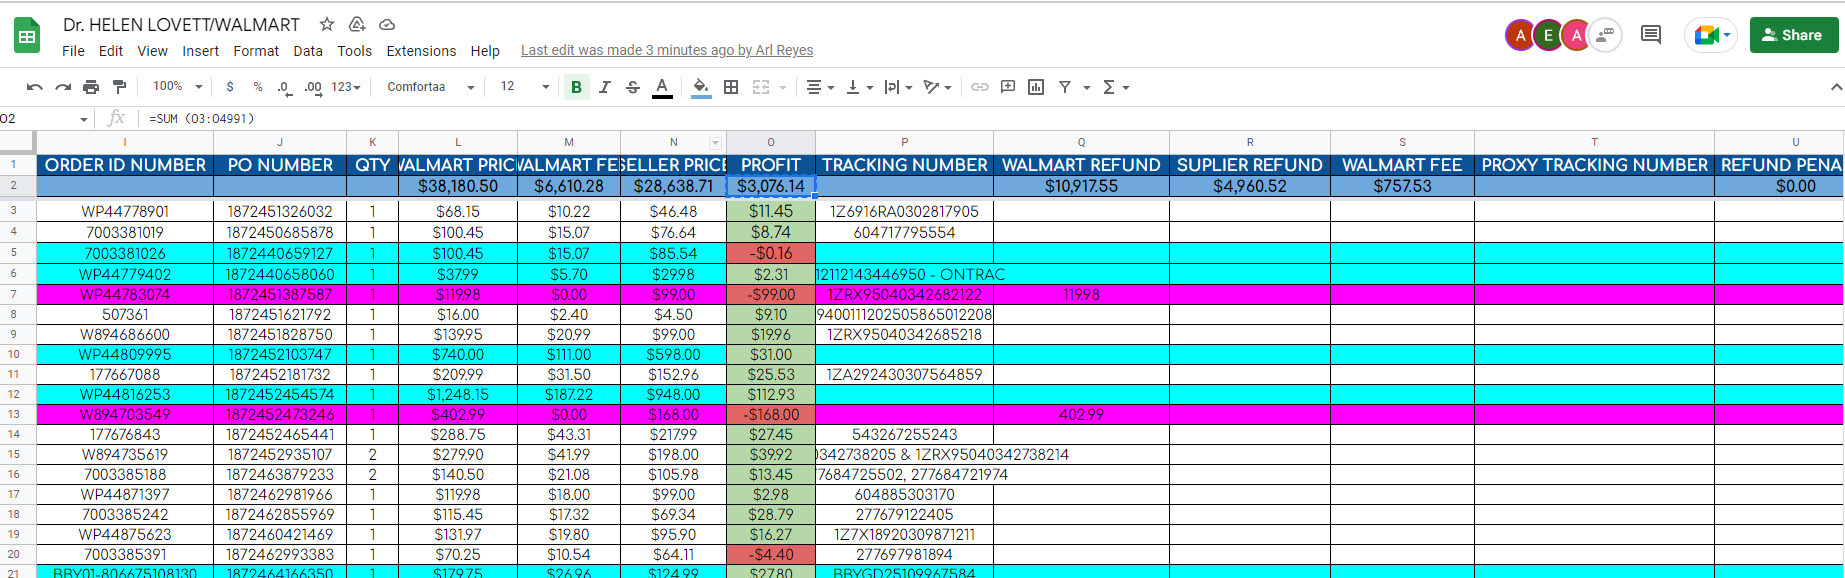
Task: Select row 7 header number
Action: click(x=14, y=294)
